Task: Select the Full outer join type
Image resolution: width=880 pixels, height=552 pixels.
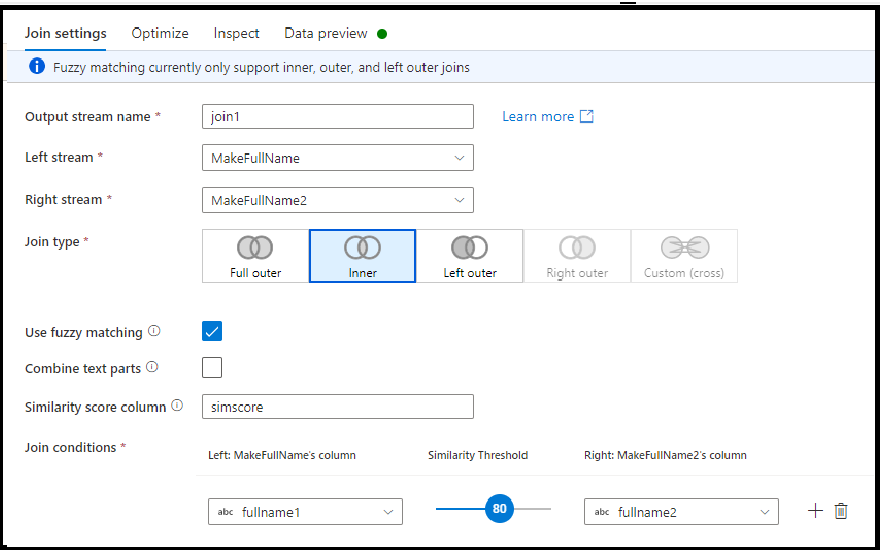Action: [255, 256]
